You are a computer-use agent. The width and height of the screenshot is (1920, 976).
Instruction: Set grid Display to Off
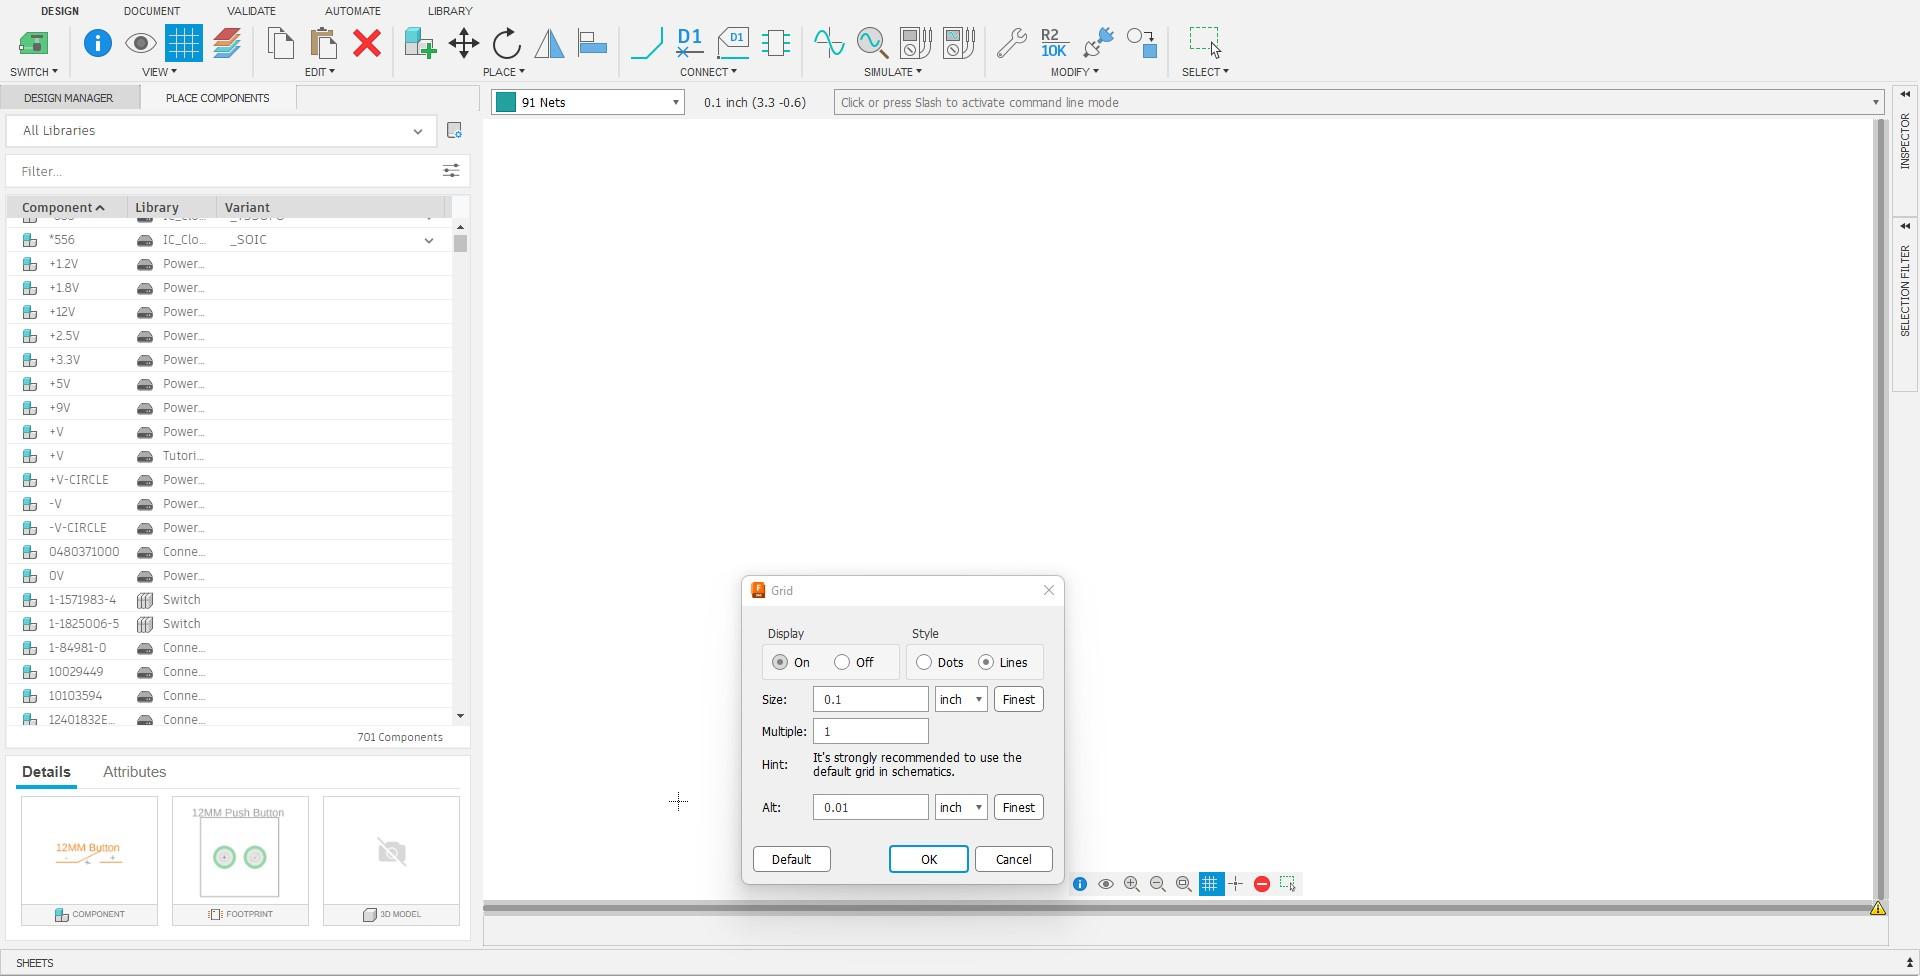pyautogui.click(x=842, y=662)
